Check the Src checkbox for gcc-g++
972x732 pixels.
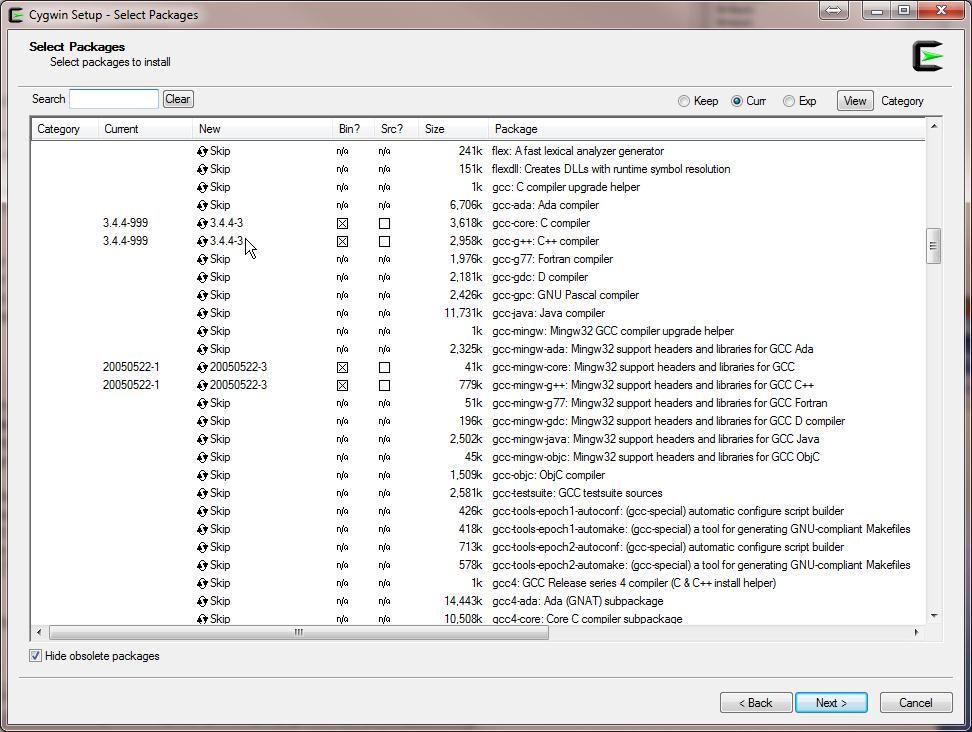(x=384, y=241)
